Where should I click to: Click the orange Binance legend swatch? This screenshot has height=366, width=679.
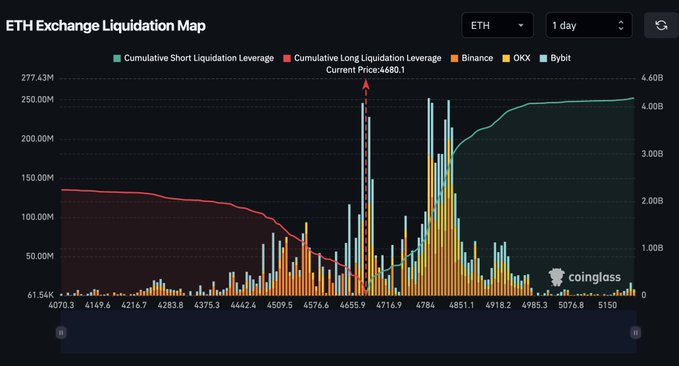coord(454,58)
